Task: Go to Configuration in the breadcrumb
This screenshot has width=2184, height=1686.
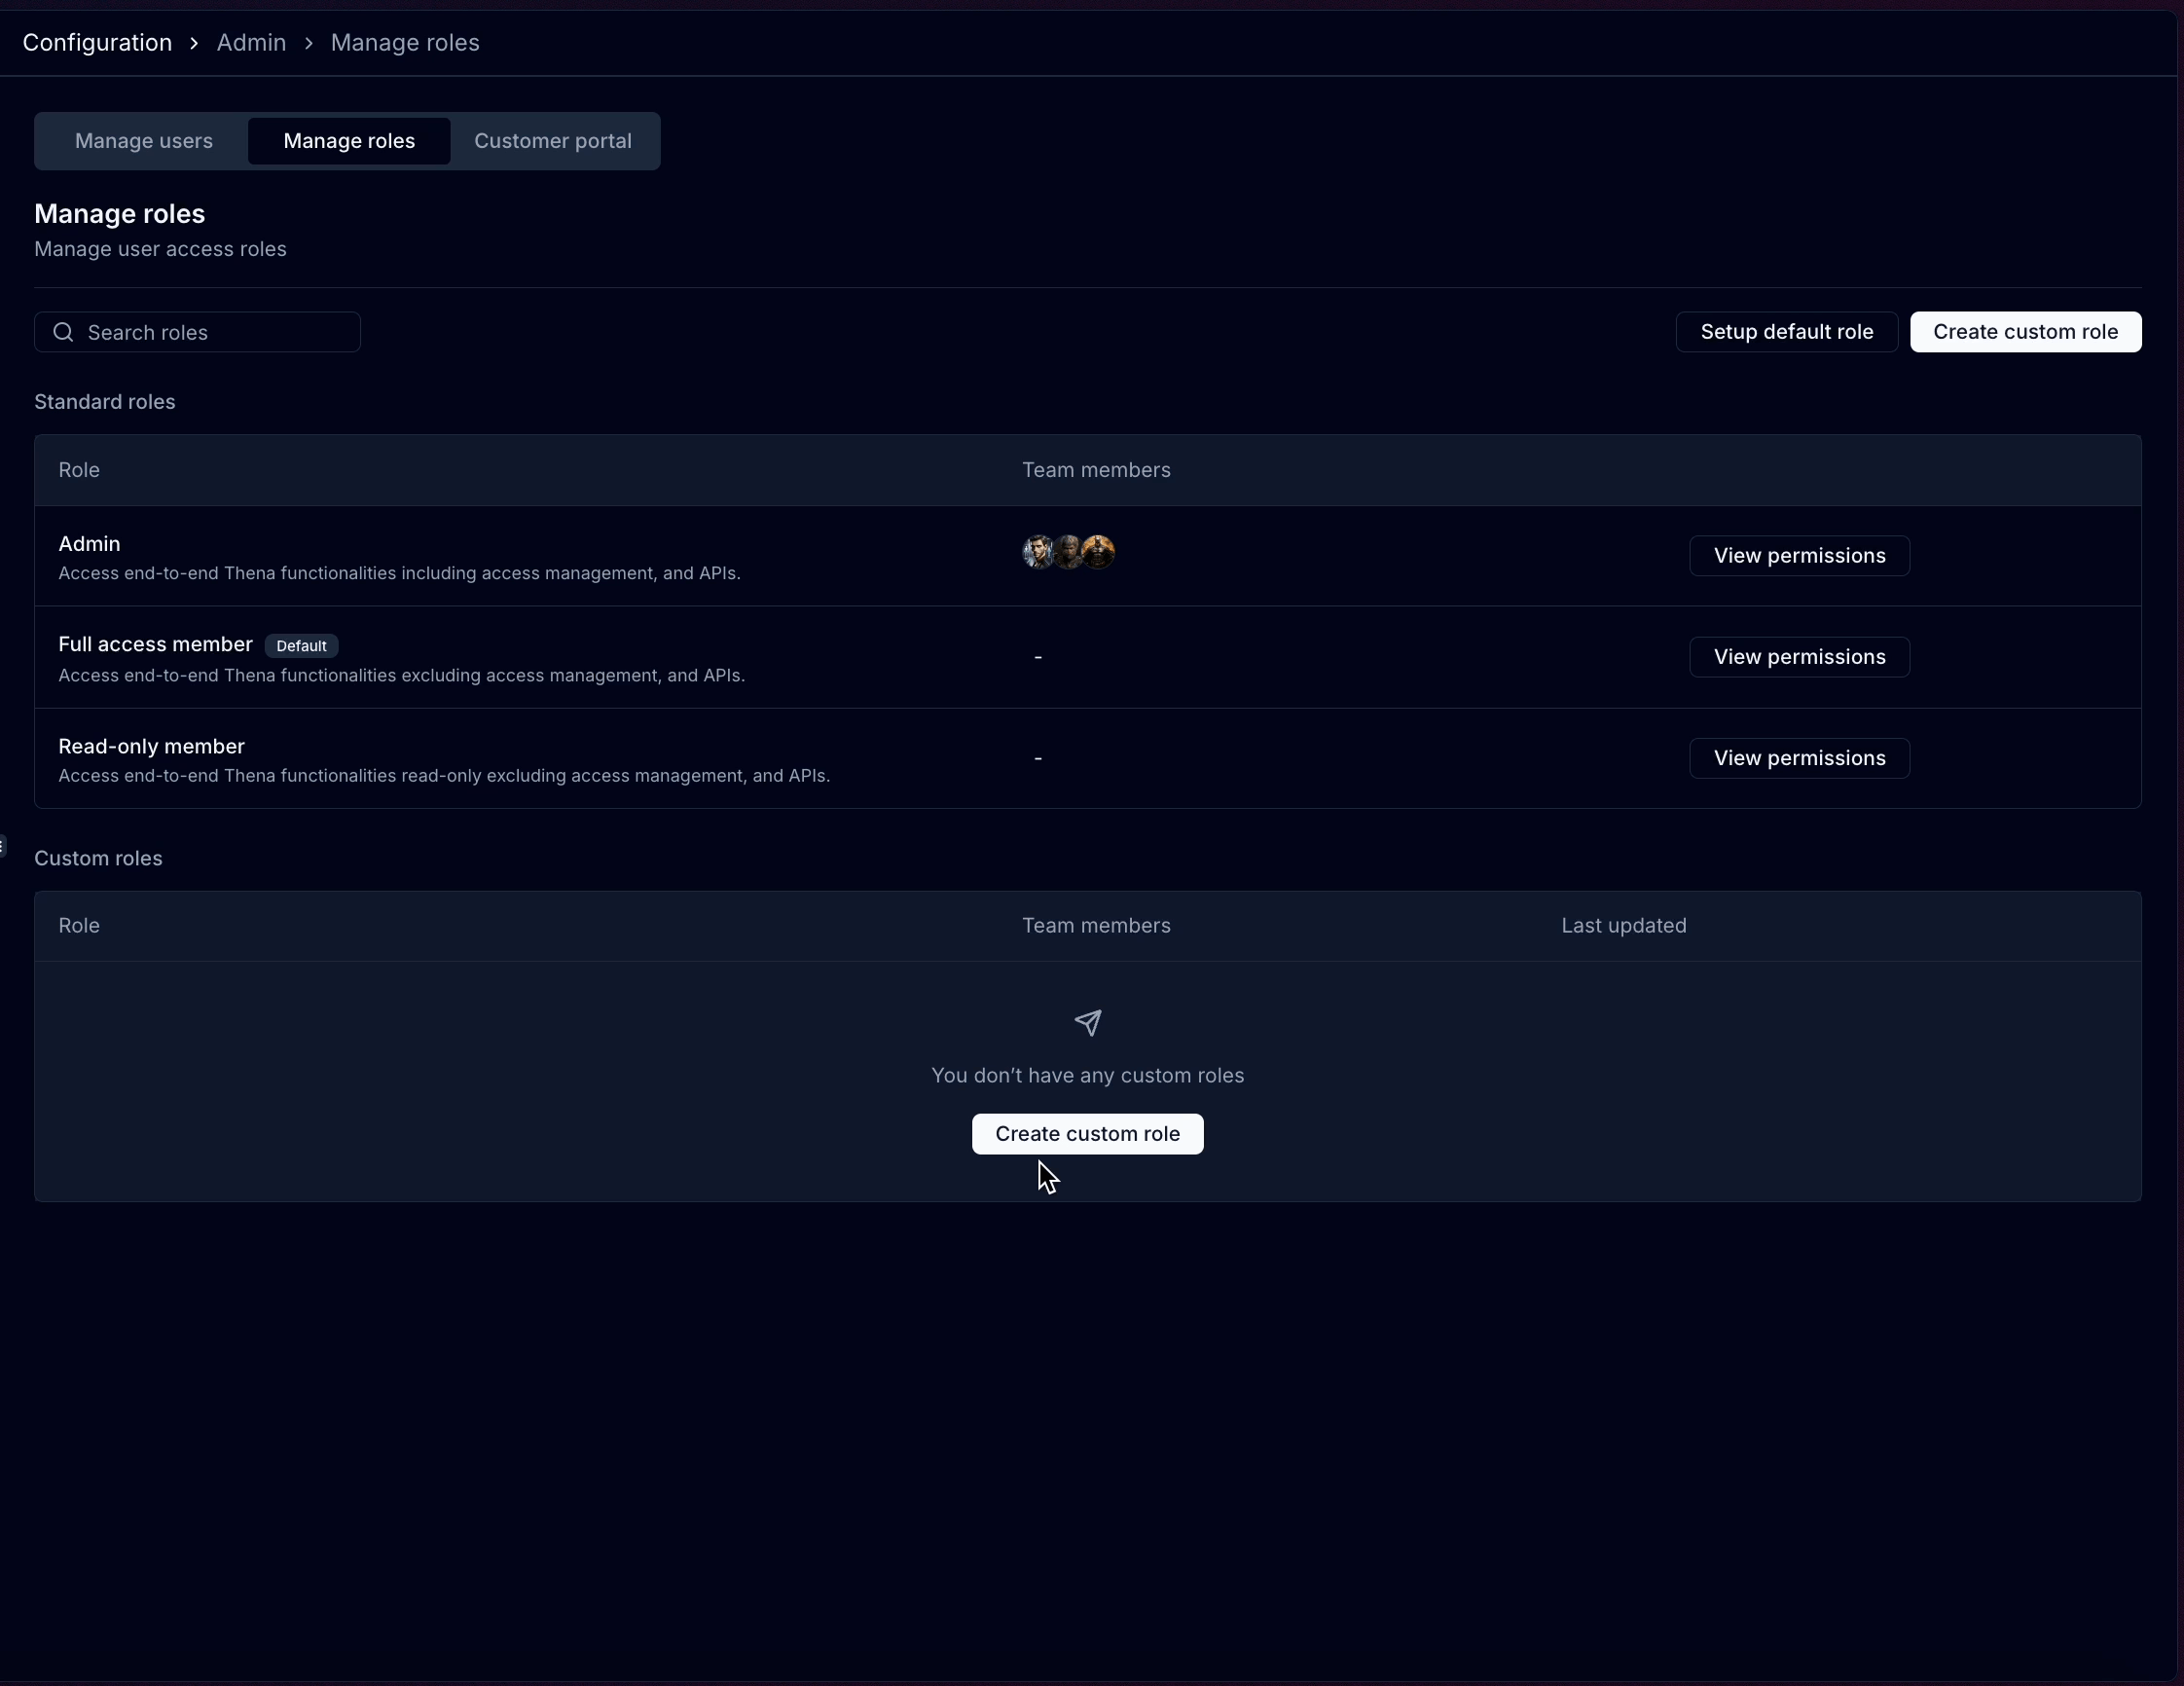Action: tap(97, 43)
